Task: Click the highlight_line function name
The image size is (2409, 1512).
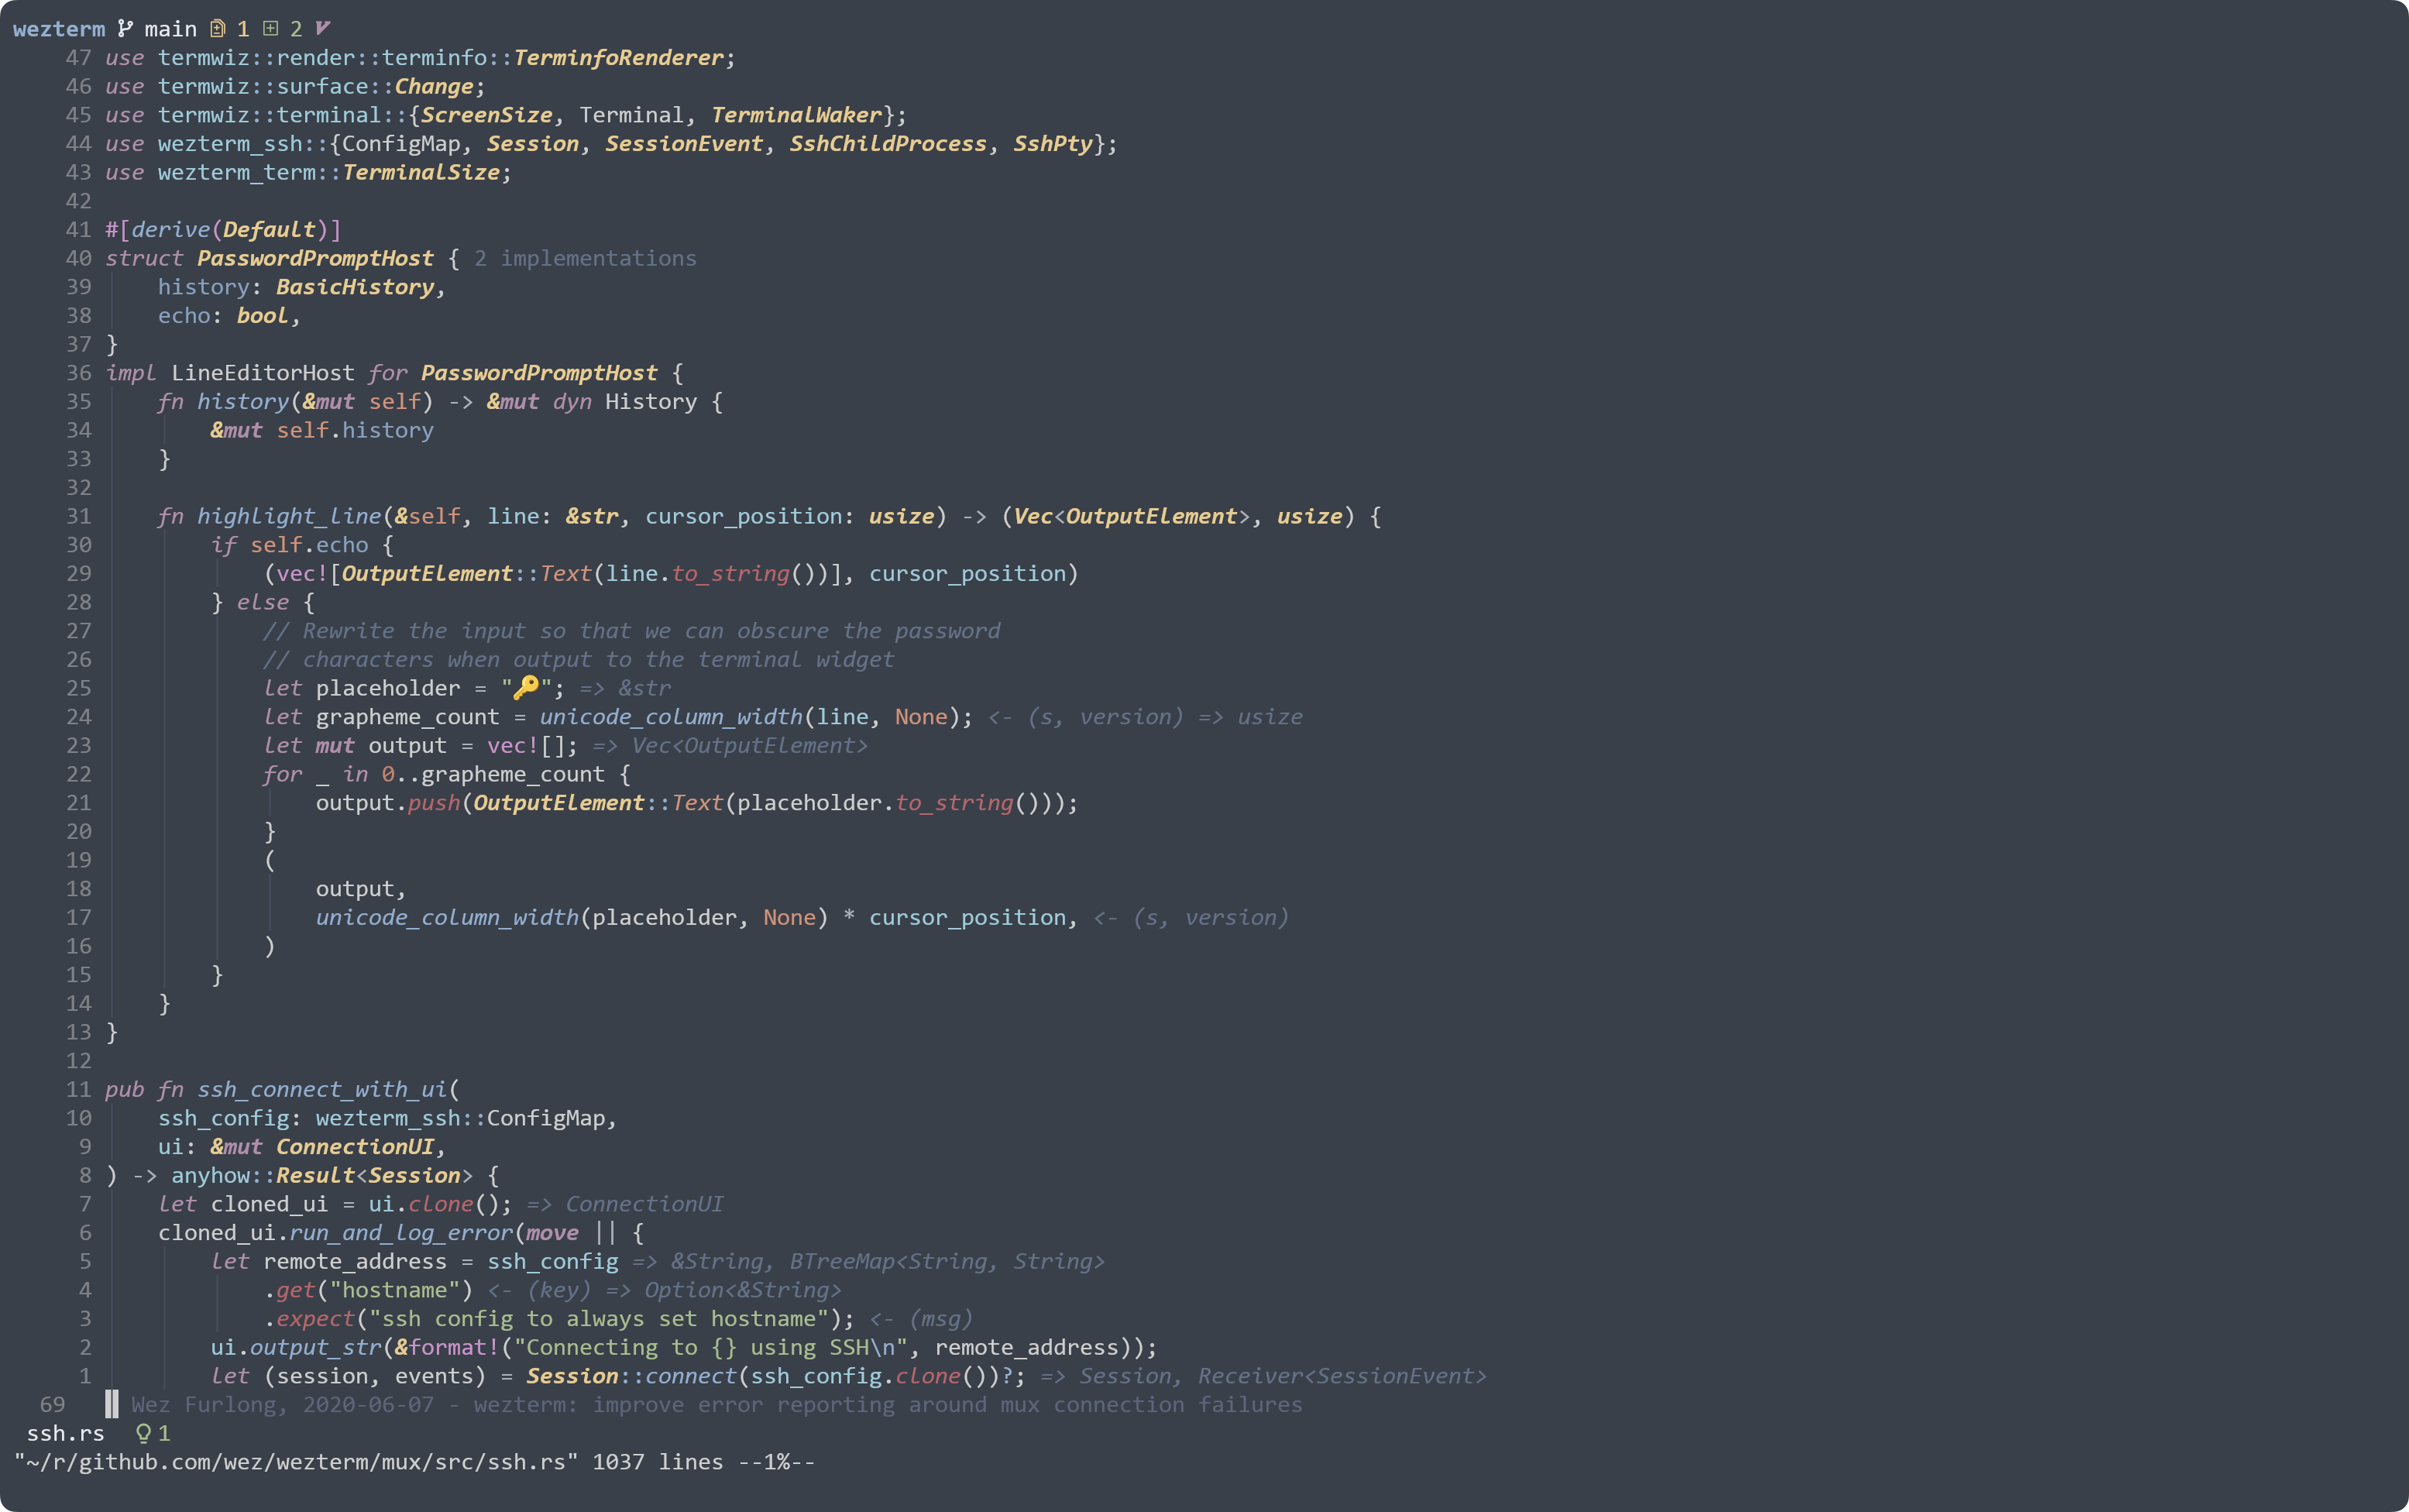Action: coord(289,516)
